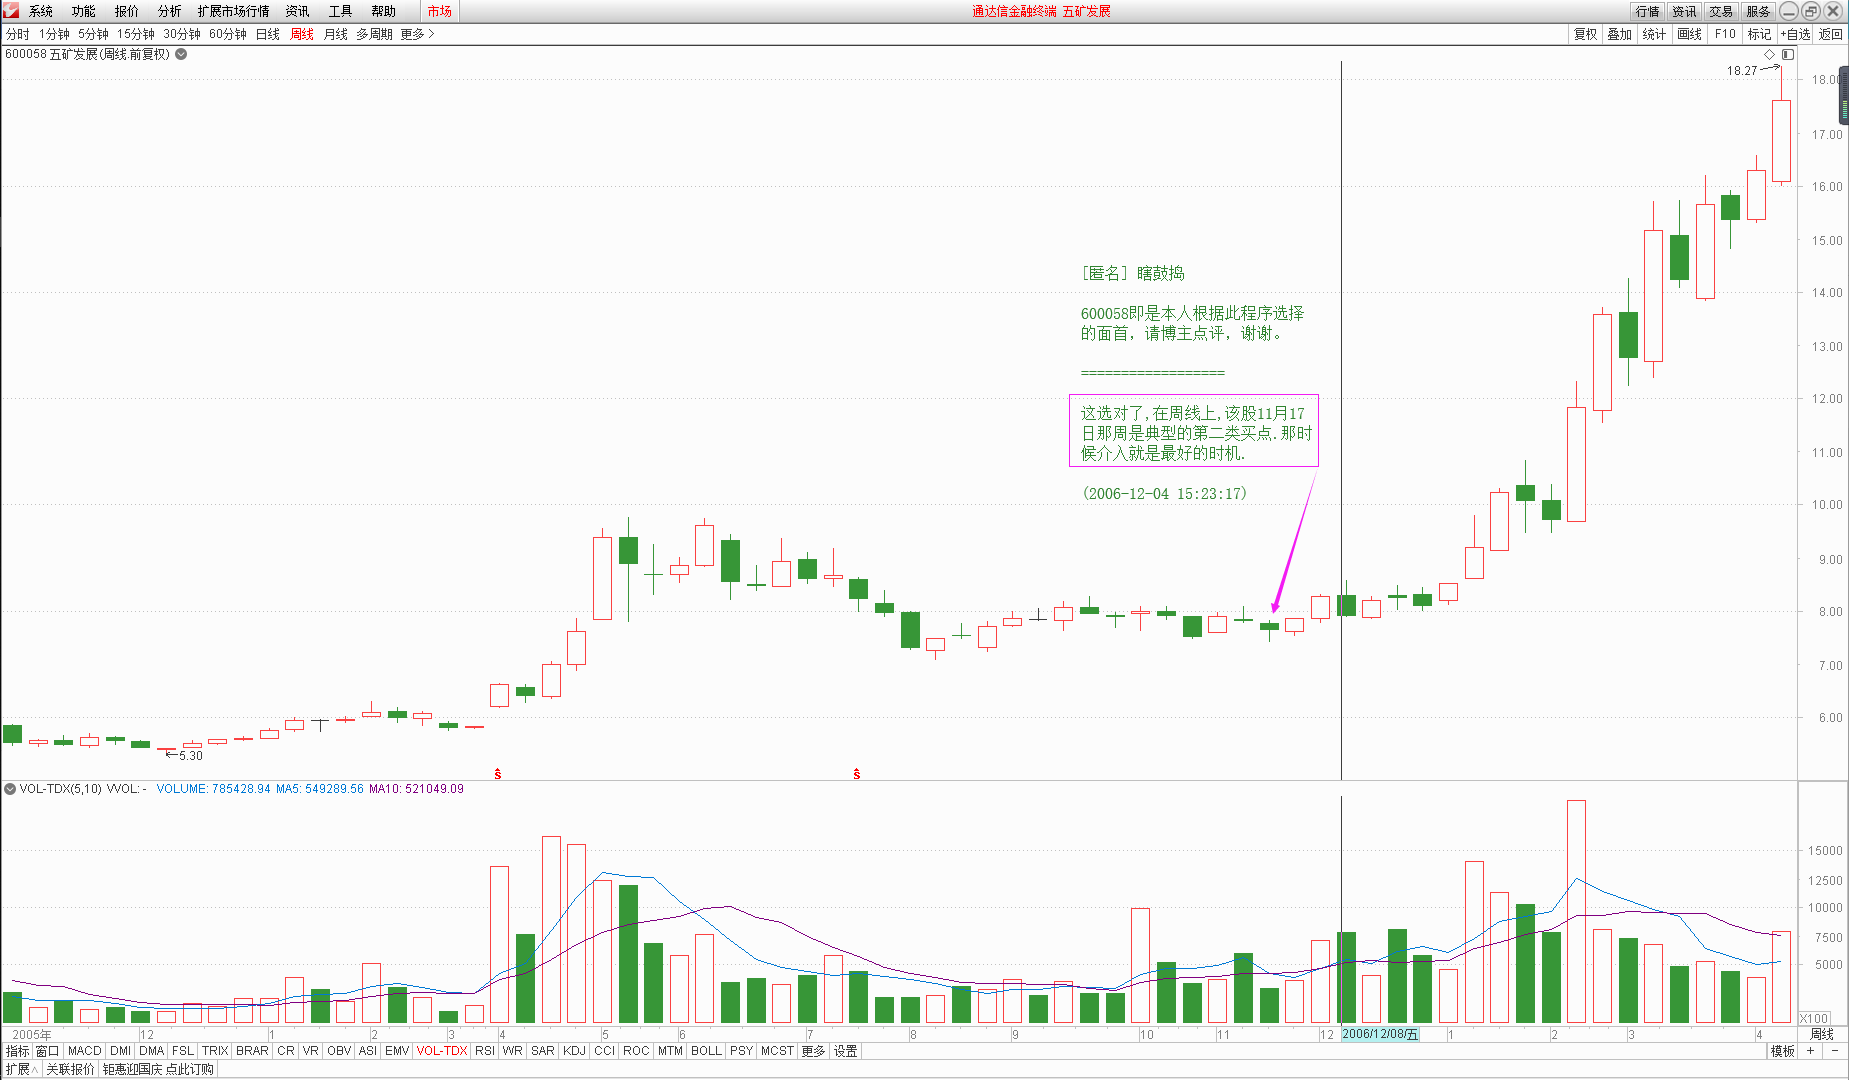Expand the 更多 periods list in the period bar
The width and height of the screenshot is (1849, 1080).
(417, 34)
